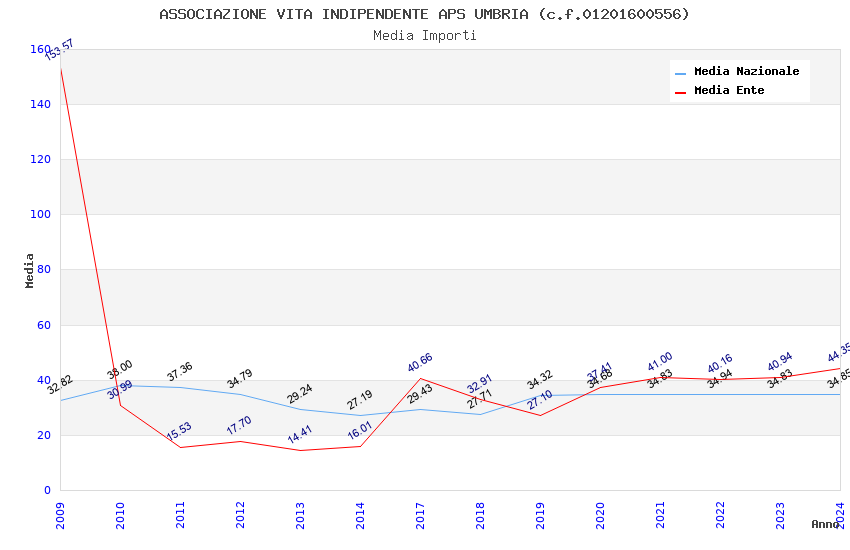Viewport: 850px width, 550px height.
Task: Click the 32.91 data label
Action: (x=480, y=384)
